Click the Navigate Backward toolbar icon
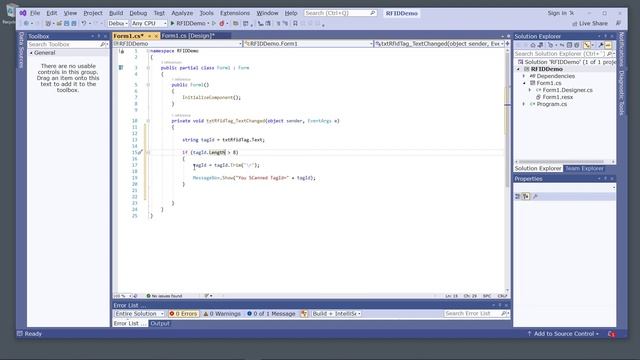The width and height of the screenshot is (640, 360). pos(26,23)
